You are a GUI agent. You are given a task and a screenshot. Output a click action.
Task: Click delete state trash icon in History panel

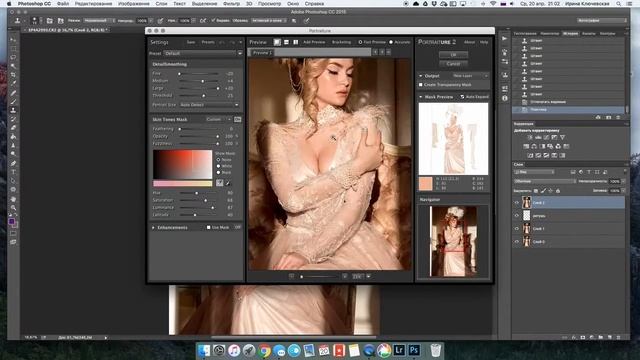point(618,117)
